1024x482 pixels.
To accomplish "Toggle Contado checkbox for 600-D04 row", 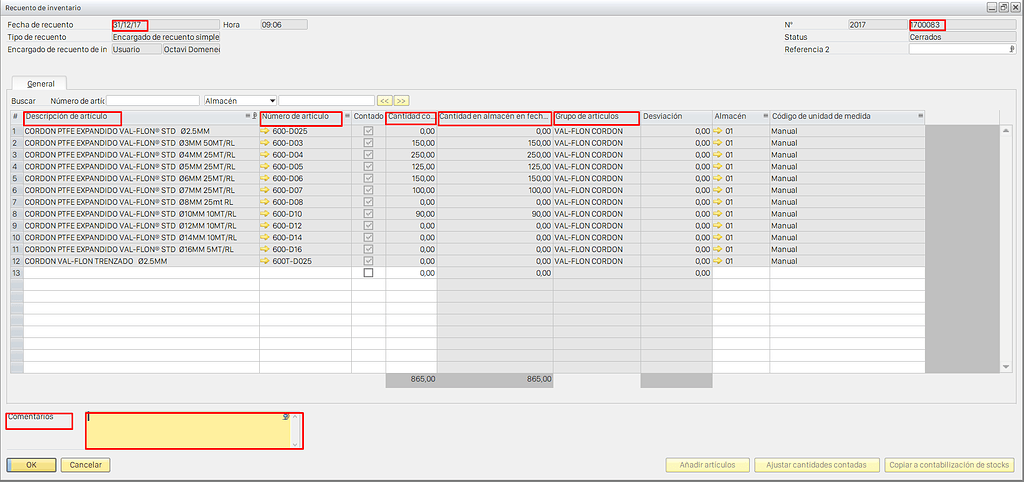I will tap(368, 155).
